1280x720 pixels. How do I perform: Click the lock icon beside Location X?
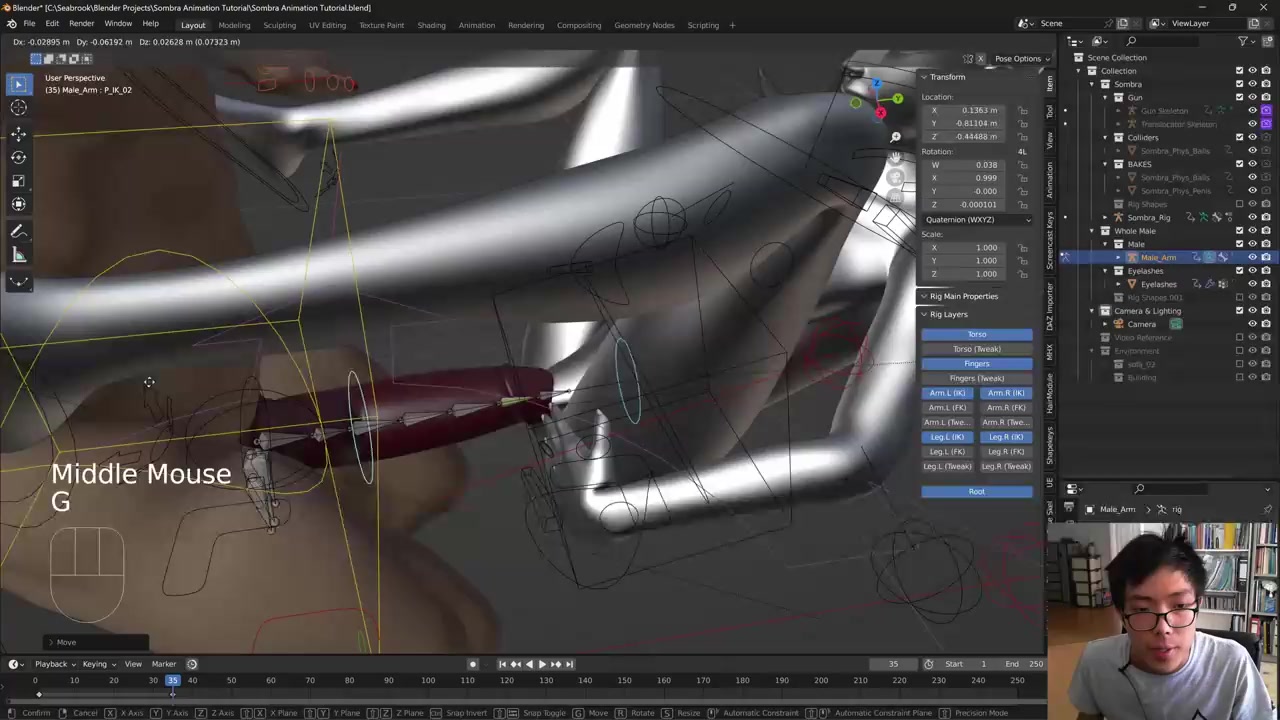1022,110
